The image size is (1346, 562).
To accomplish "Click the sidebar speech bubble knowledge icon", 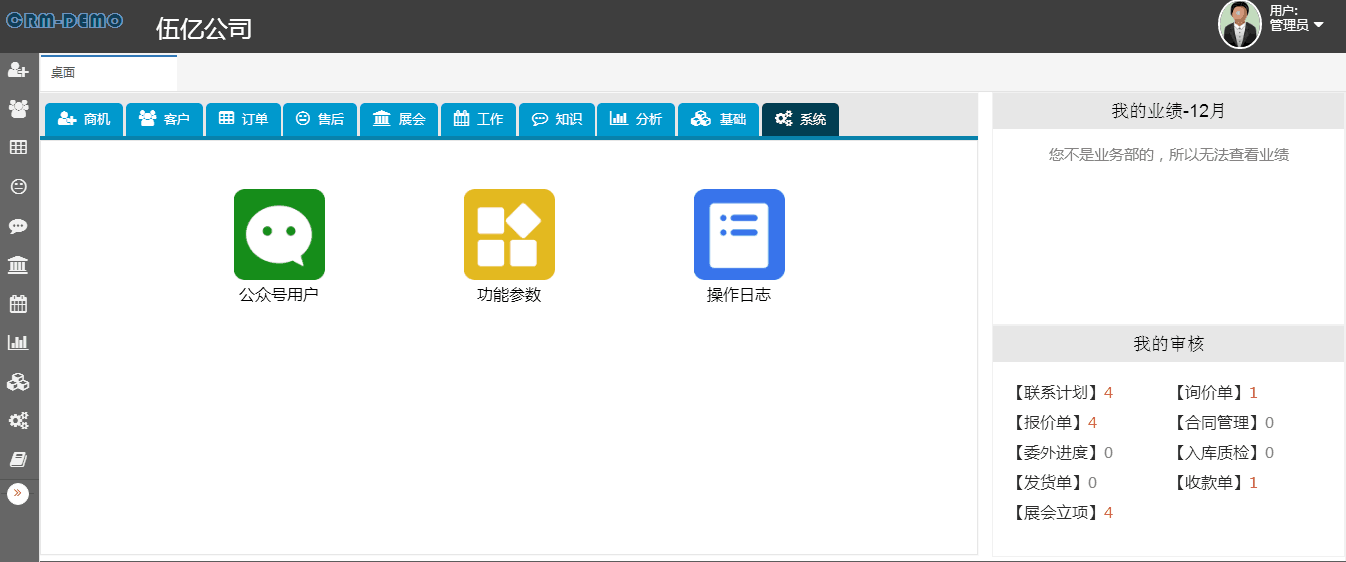I will tap(18, 226).
